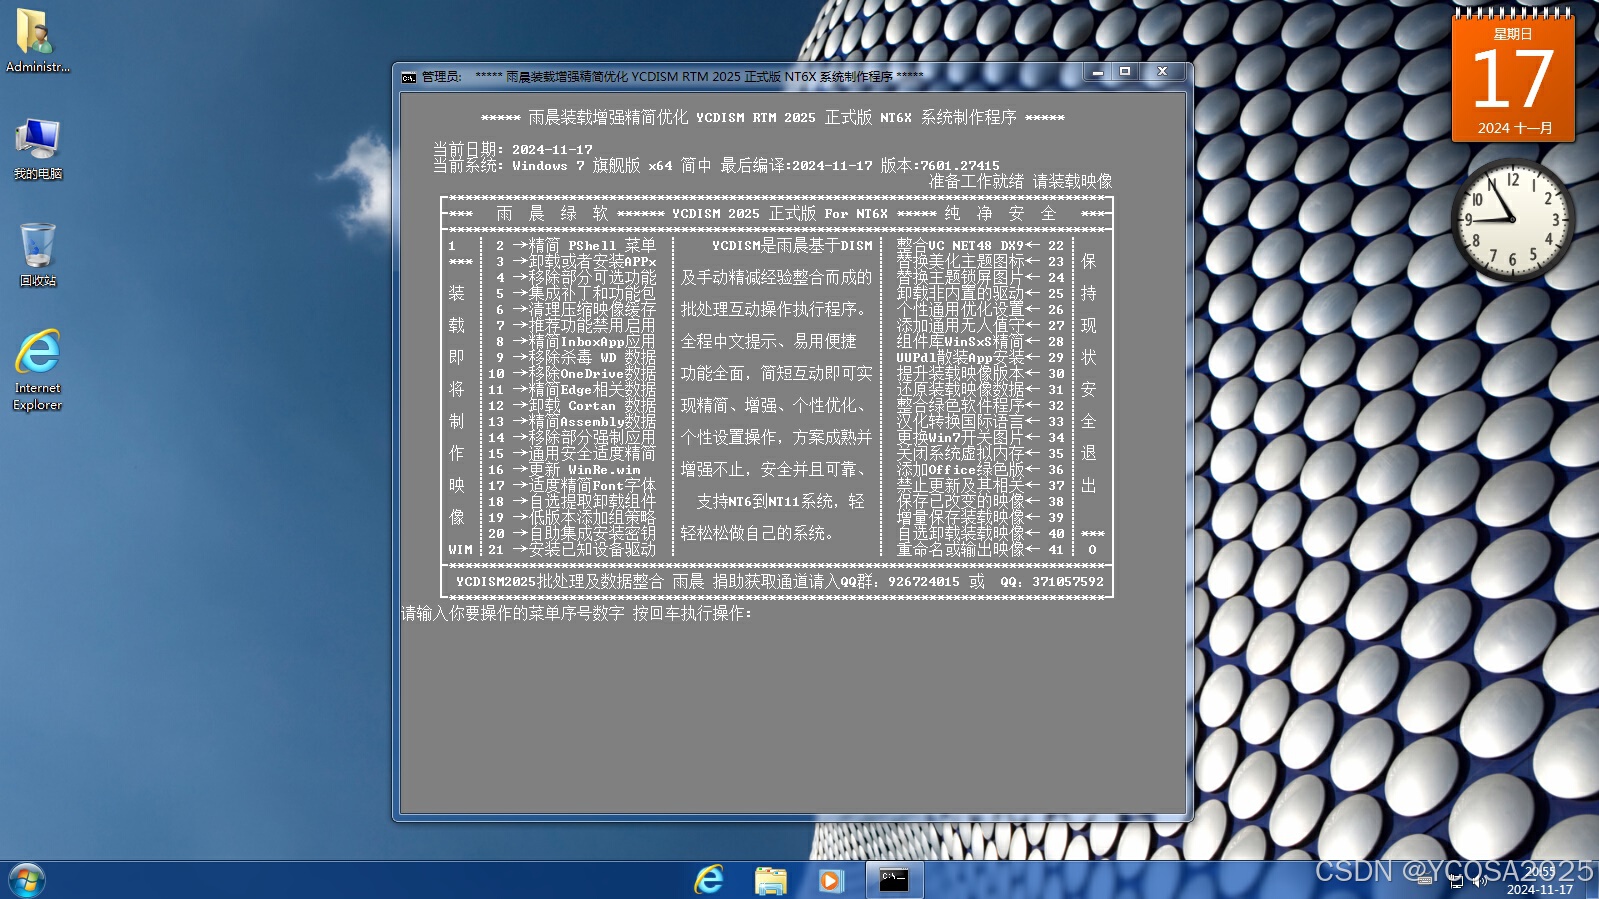Click the console input prompt line 请输入你要操作的菜单序号数字

(x=577, y=613)
